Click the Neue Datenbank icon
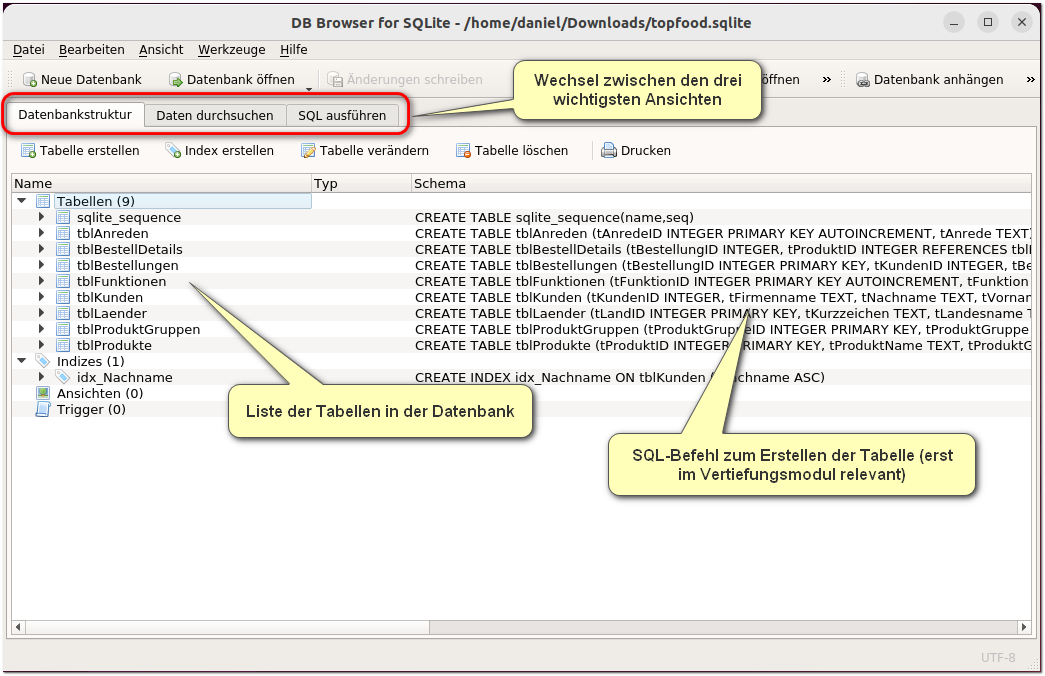 [x=30, y=80]
